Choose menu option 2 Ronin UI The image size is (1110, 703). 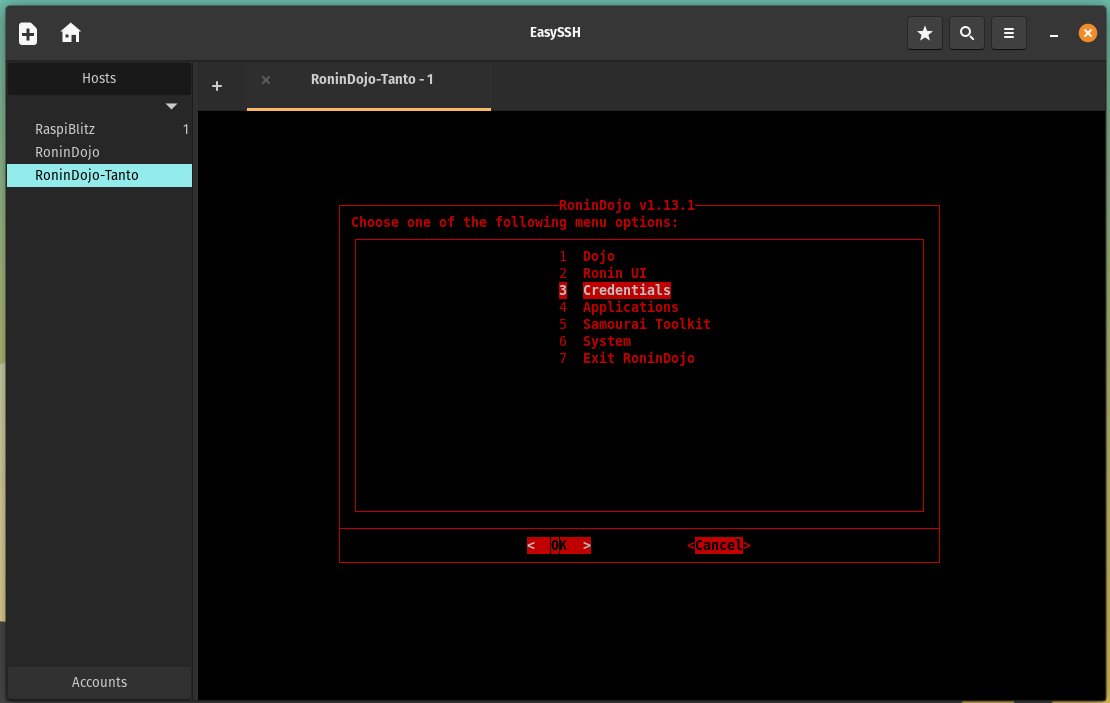click(602, 273)
